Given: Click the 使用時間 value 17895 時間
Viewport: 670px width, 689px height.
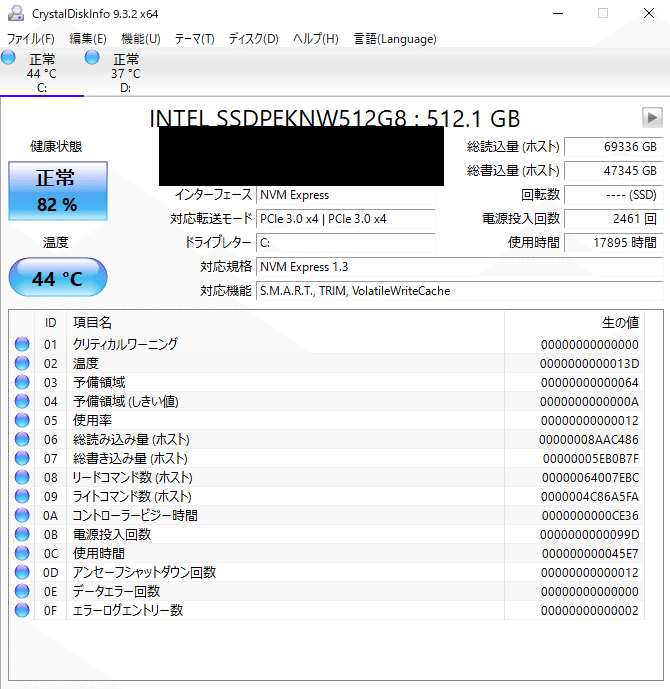Looking at the screenshot, I should (613, 243).
